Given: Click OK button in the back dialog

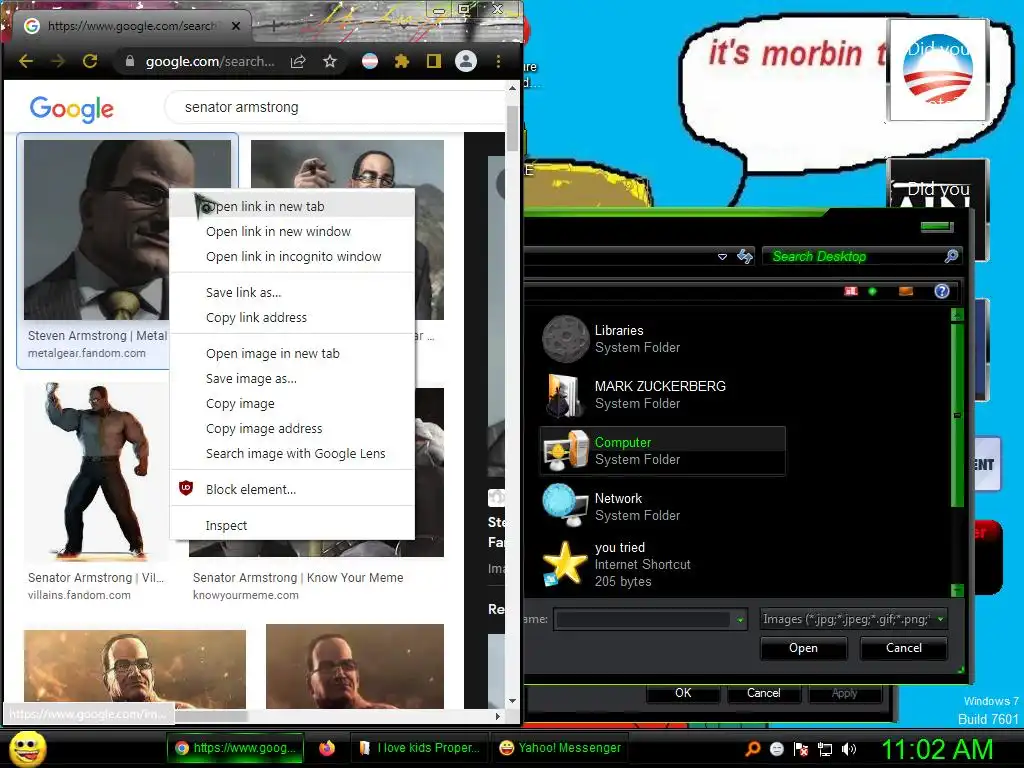Looking at the screenshot, I should tap(683, 693).
